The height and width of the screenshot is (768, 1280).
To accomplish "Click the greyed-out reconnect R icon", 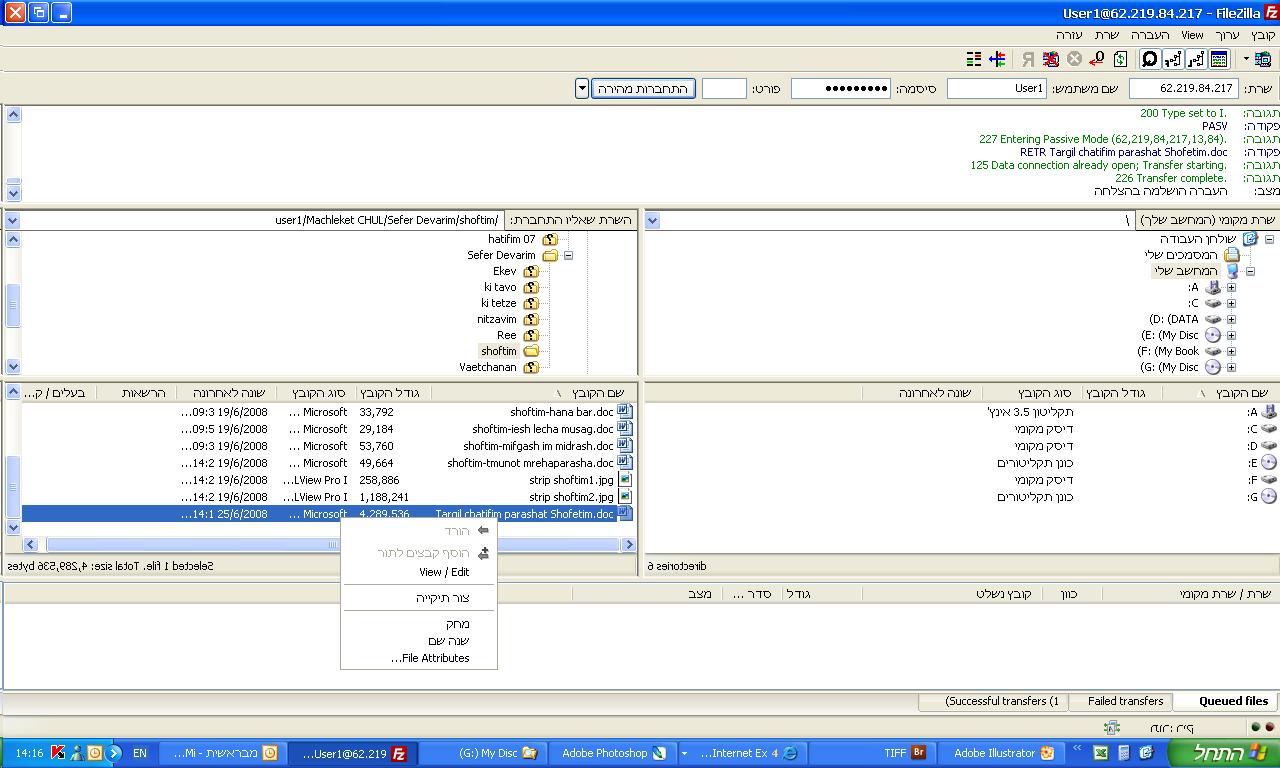I will 1028,60.
